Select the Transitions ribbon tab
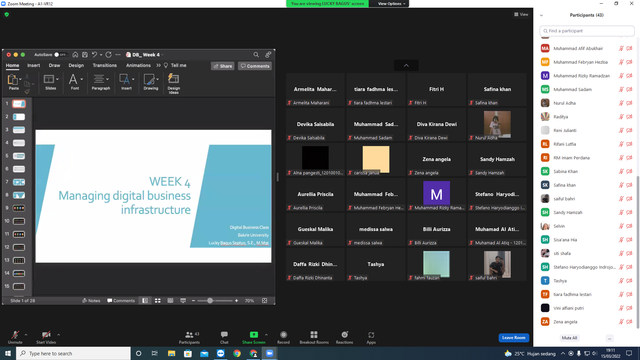 tap(104, 65)
